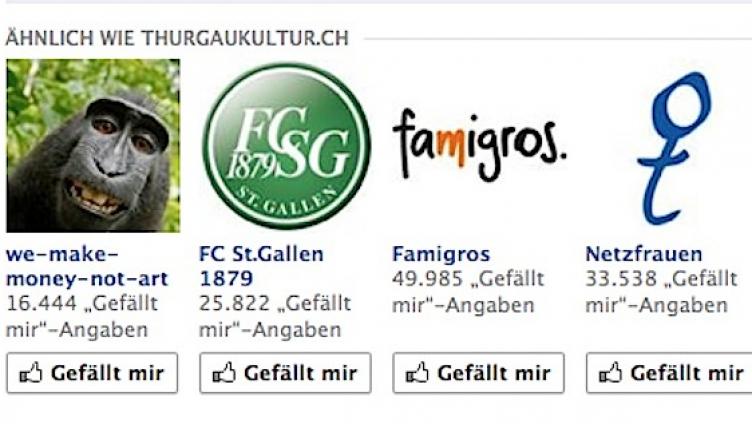The height and width of the screenshot is (424, 752).
Task: Open the Netzfrauen page name link
Action: pyautogui.click(x=644, y=254)
